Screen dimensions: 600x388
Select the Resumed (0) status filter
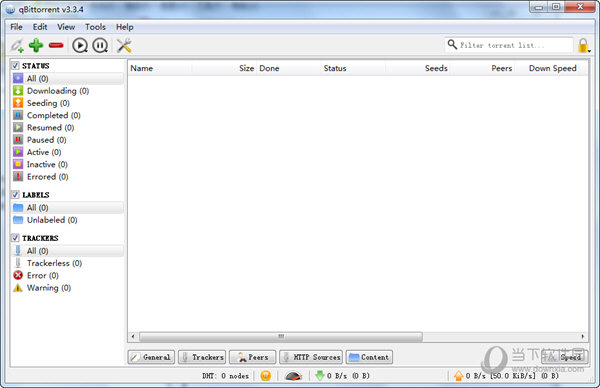click(68, 127)
